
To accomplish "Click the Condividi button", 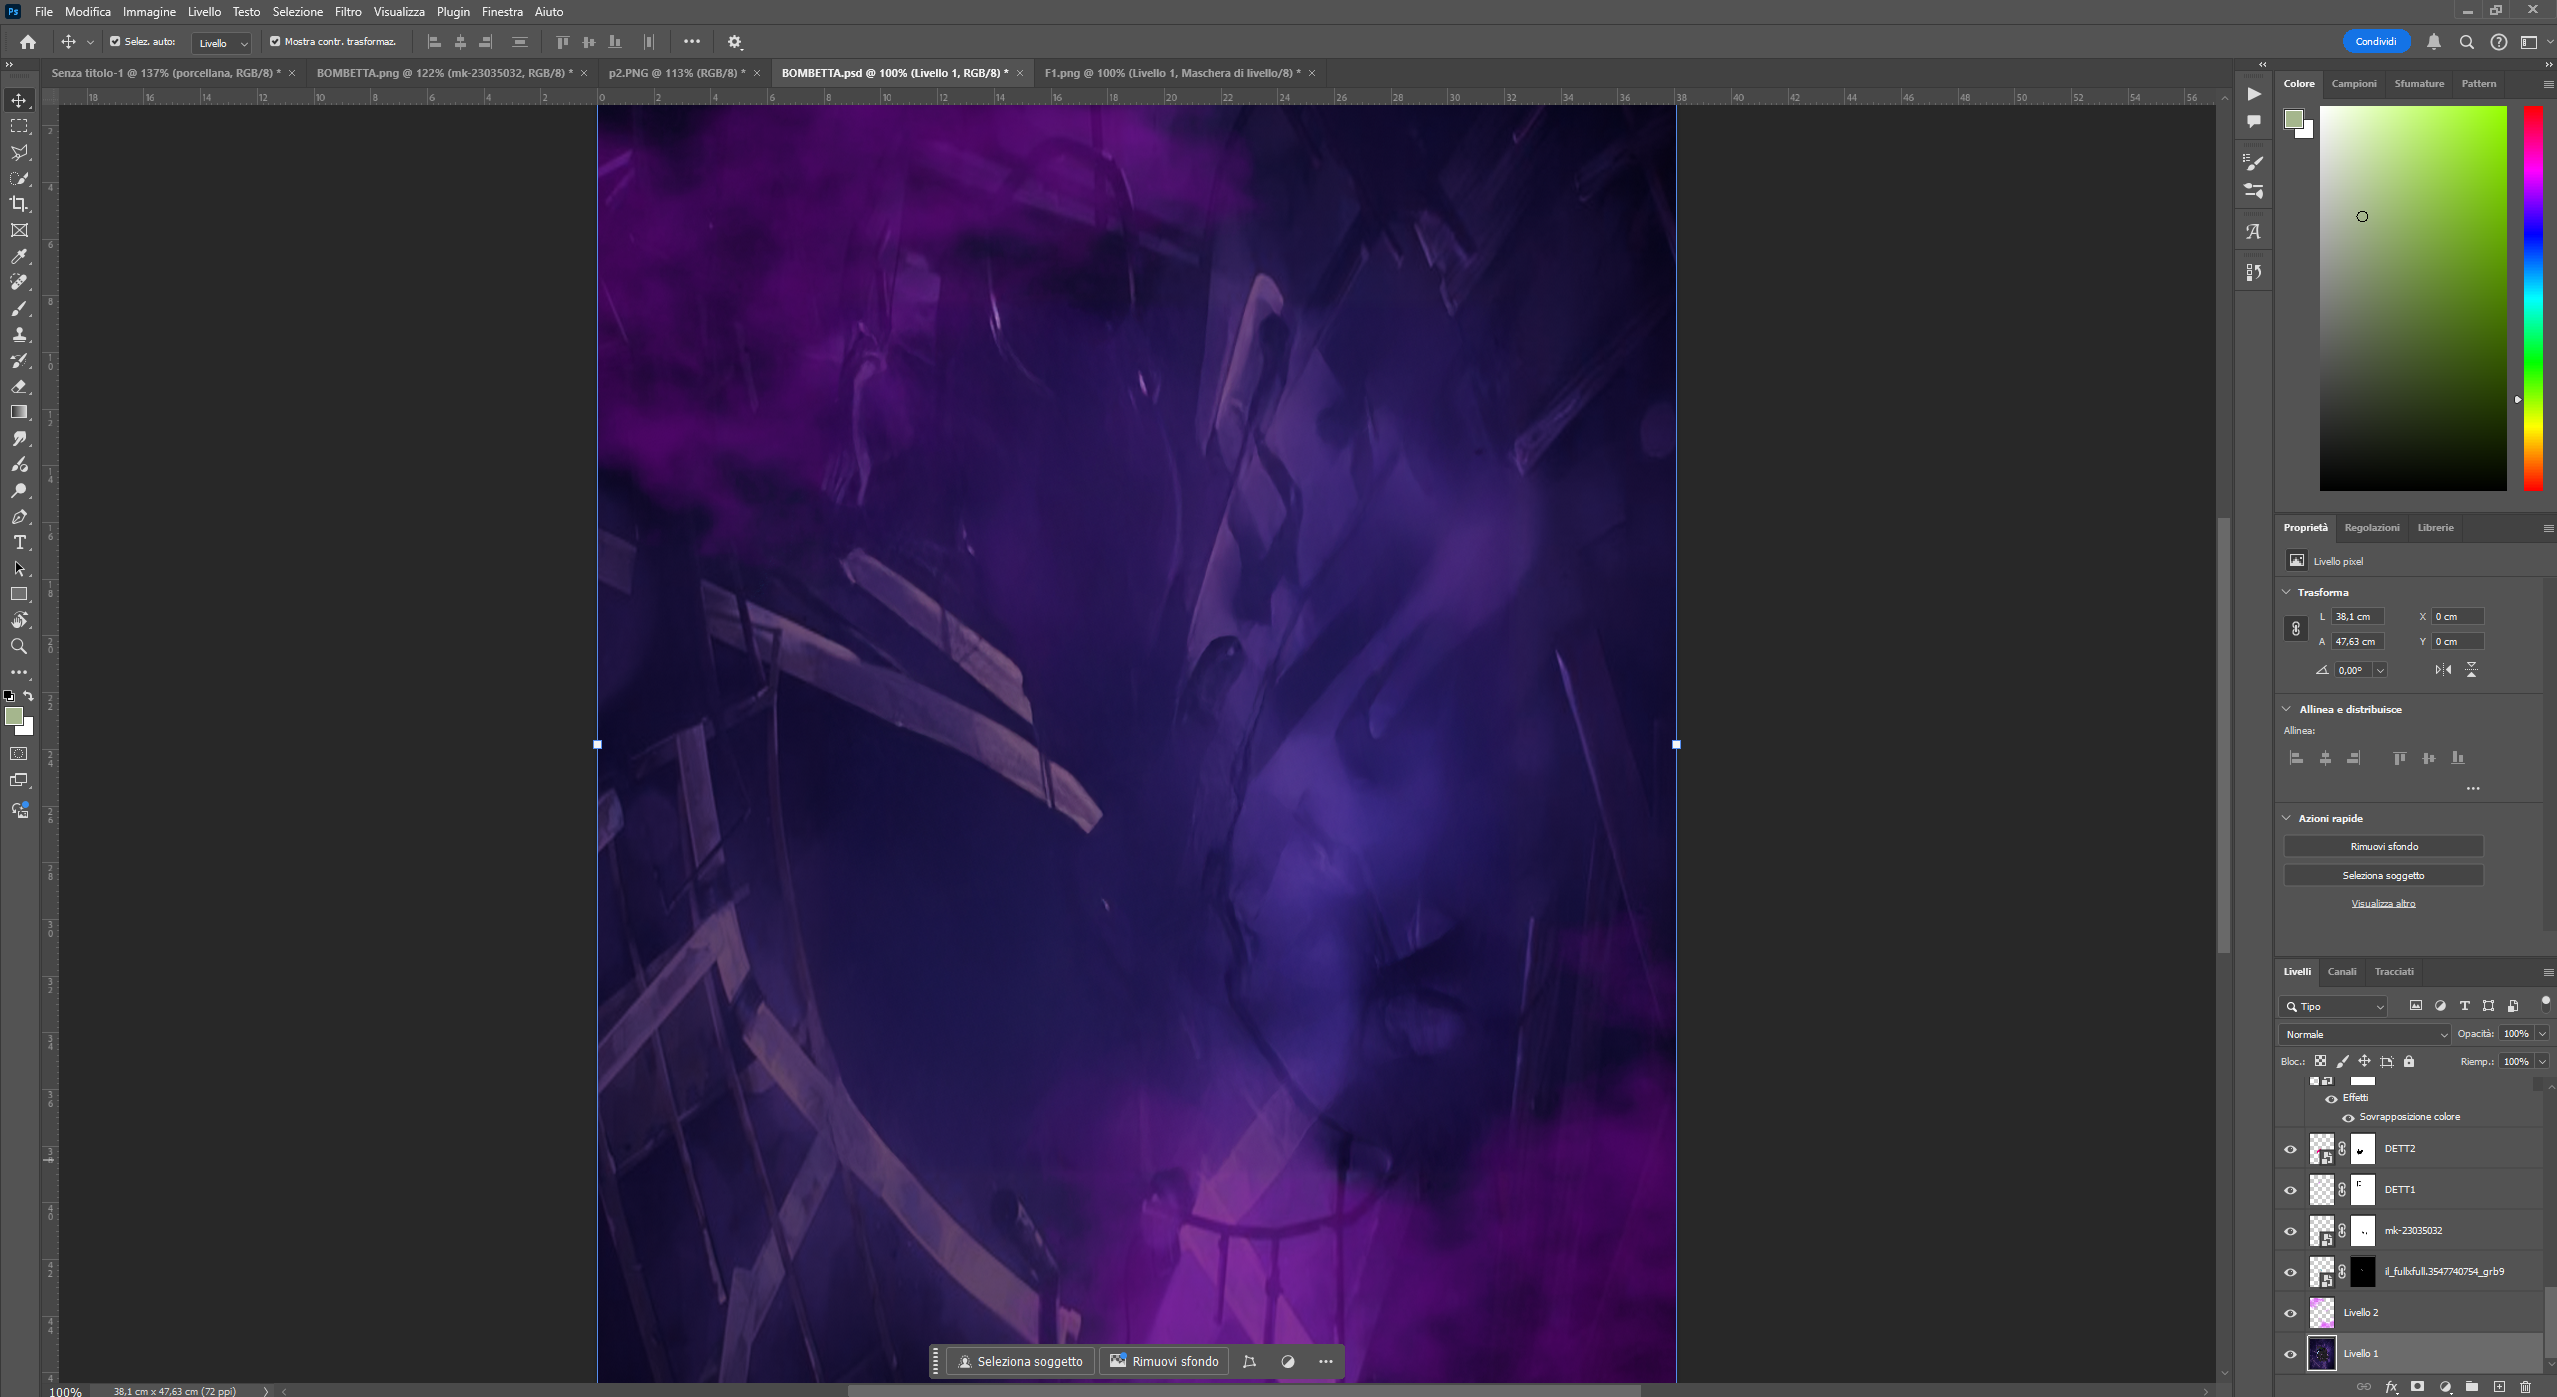I will [x=2376, y=42].
